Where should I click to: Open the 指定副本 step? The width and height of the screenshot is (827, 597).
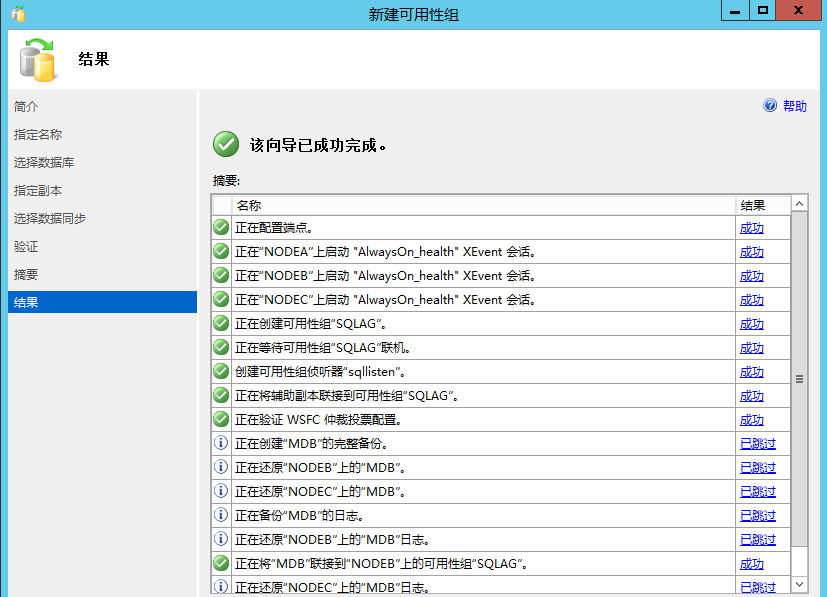click(x=38, y=190)
